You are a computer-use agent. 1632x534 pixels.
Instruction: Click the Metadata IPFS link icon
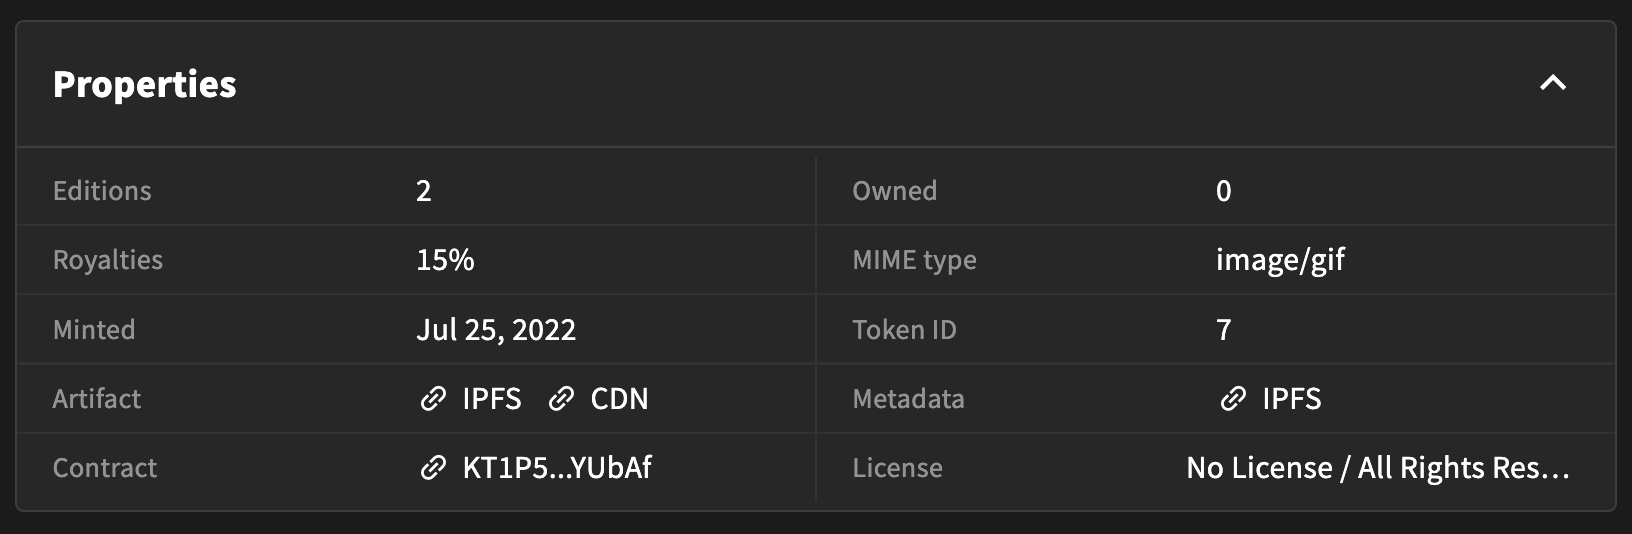click(1233, 399)
